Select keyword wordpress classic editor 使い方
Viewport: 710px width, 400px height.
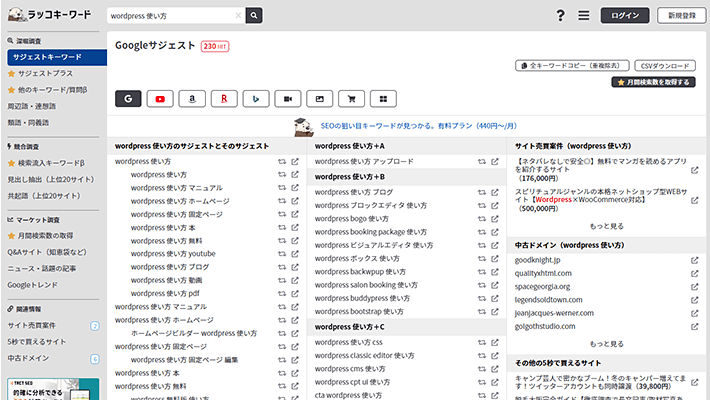point(365,356)
